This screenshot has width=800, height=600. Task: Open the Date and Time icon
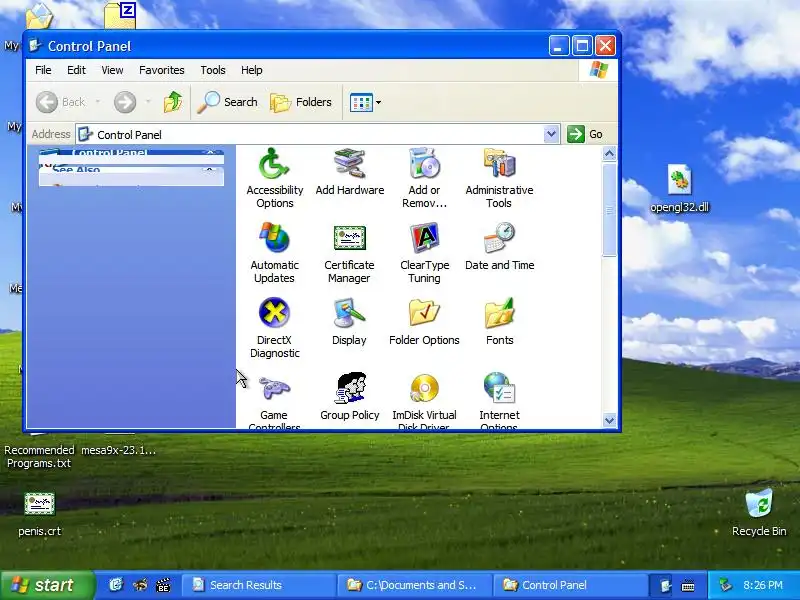click(499, 246)
